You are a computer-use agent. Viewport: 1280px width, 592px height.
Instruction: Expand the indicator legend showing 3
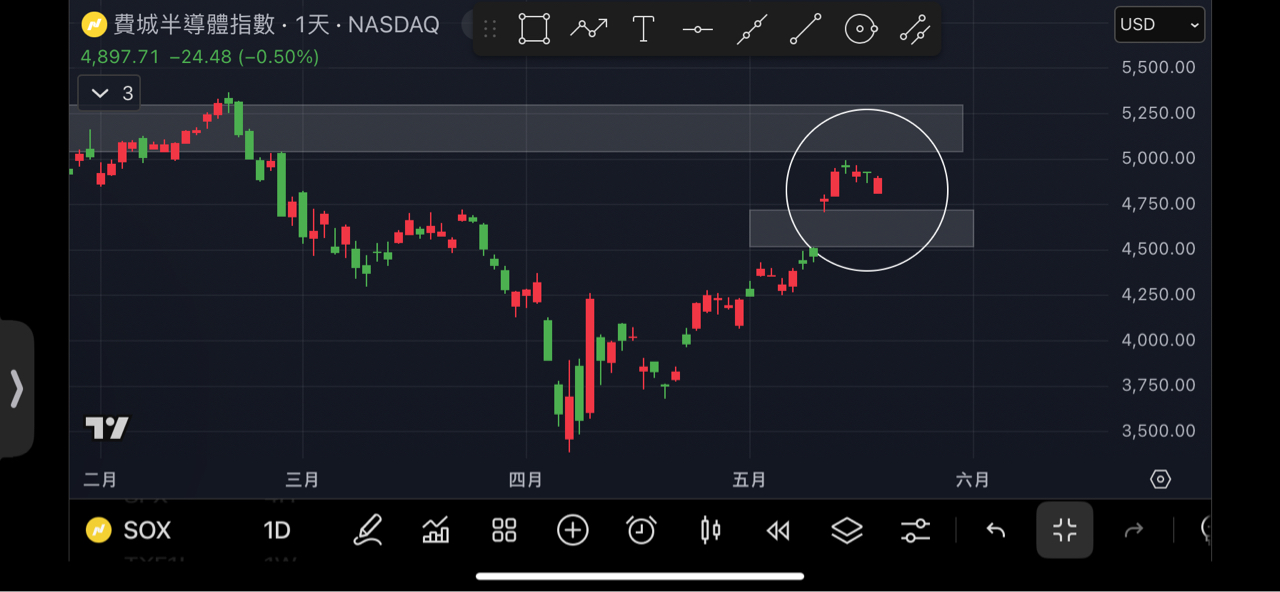tap(110, 93)
